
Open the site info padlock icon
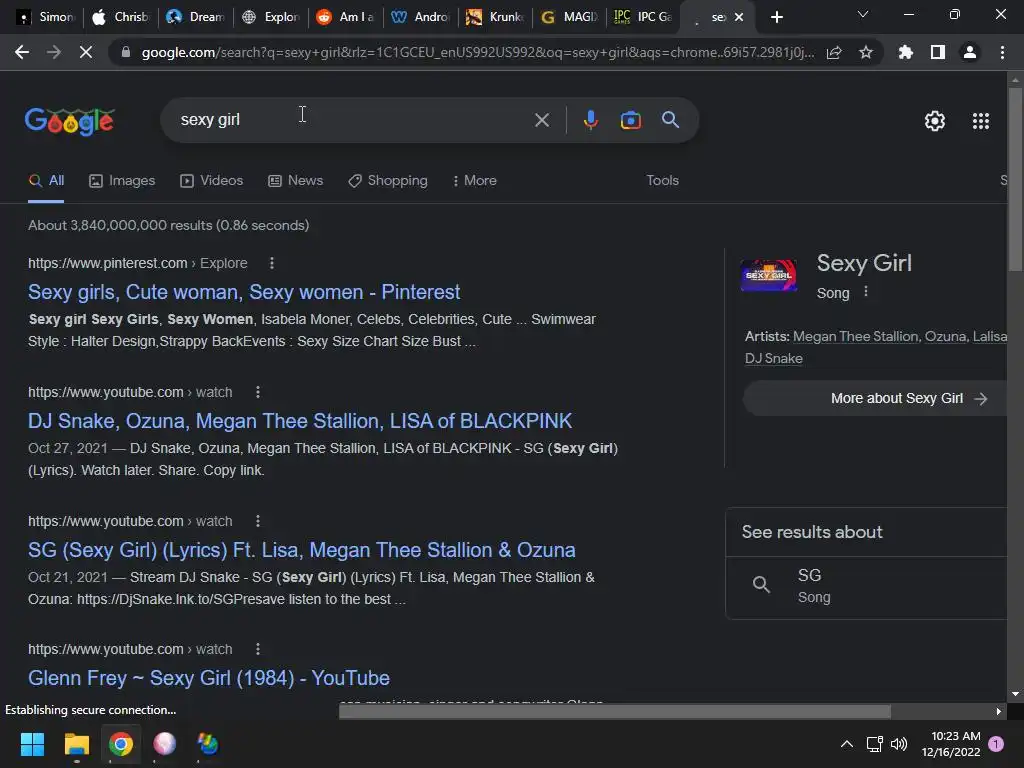click(x=126, y=52)
